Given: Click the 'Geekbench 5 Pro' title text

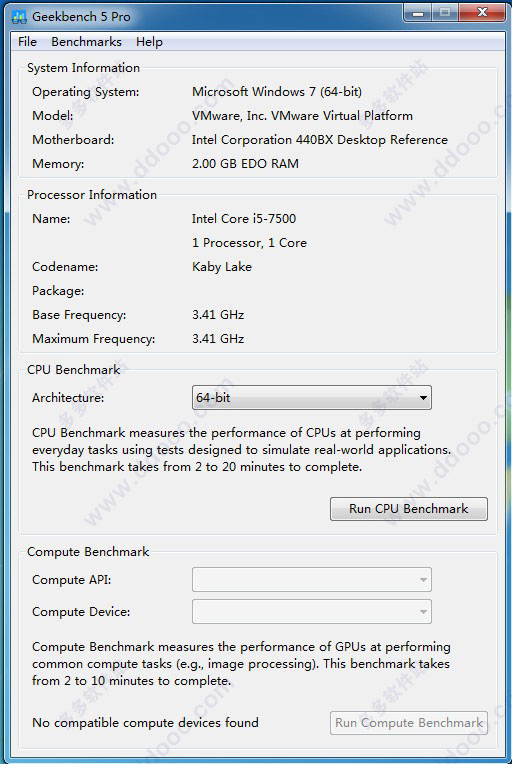Looking at the screenshot, I should coord(81,17).
